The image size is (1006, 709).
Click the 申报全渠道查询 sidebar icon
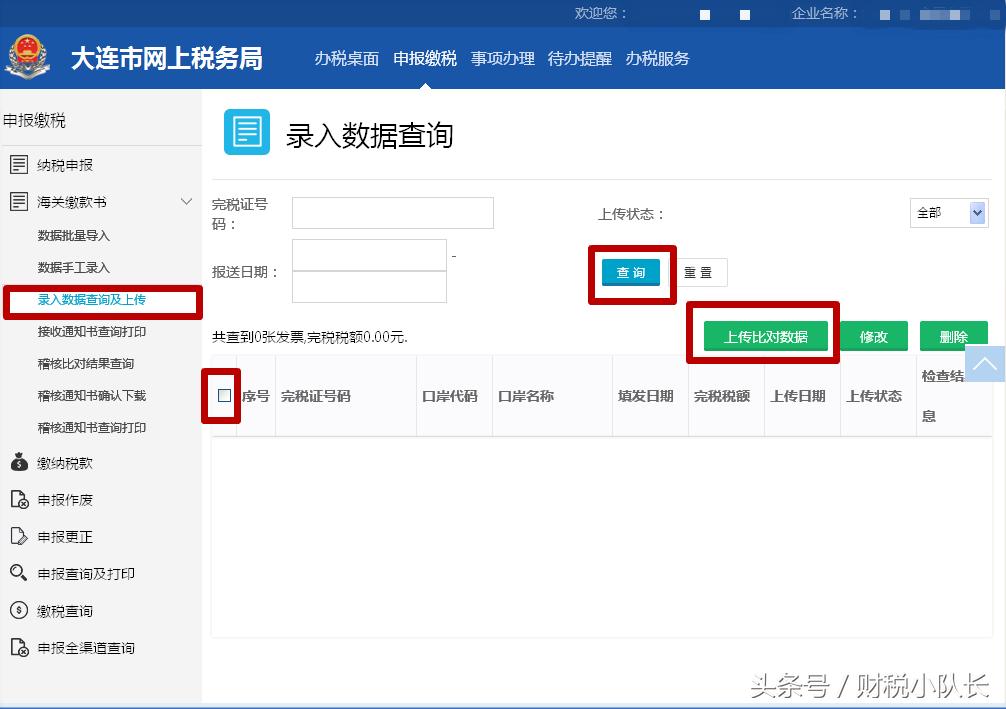point(19,647)
